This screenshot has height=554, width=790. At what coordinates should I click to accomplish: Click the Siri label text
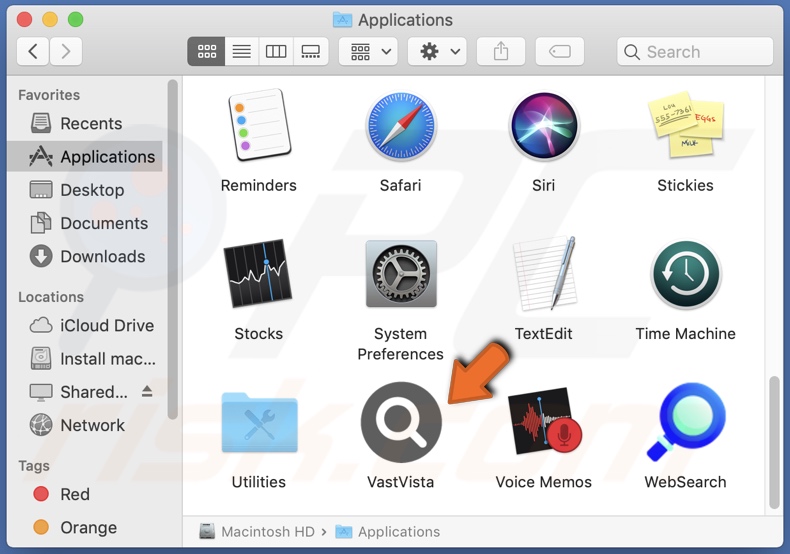pos(544,185)
